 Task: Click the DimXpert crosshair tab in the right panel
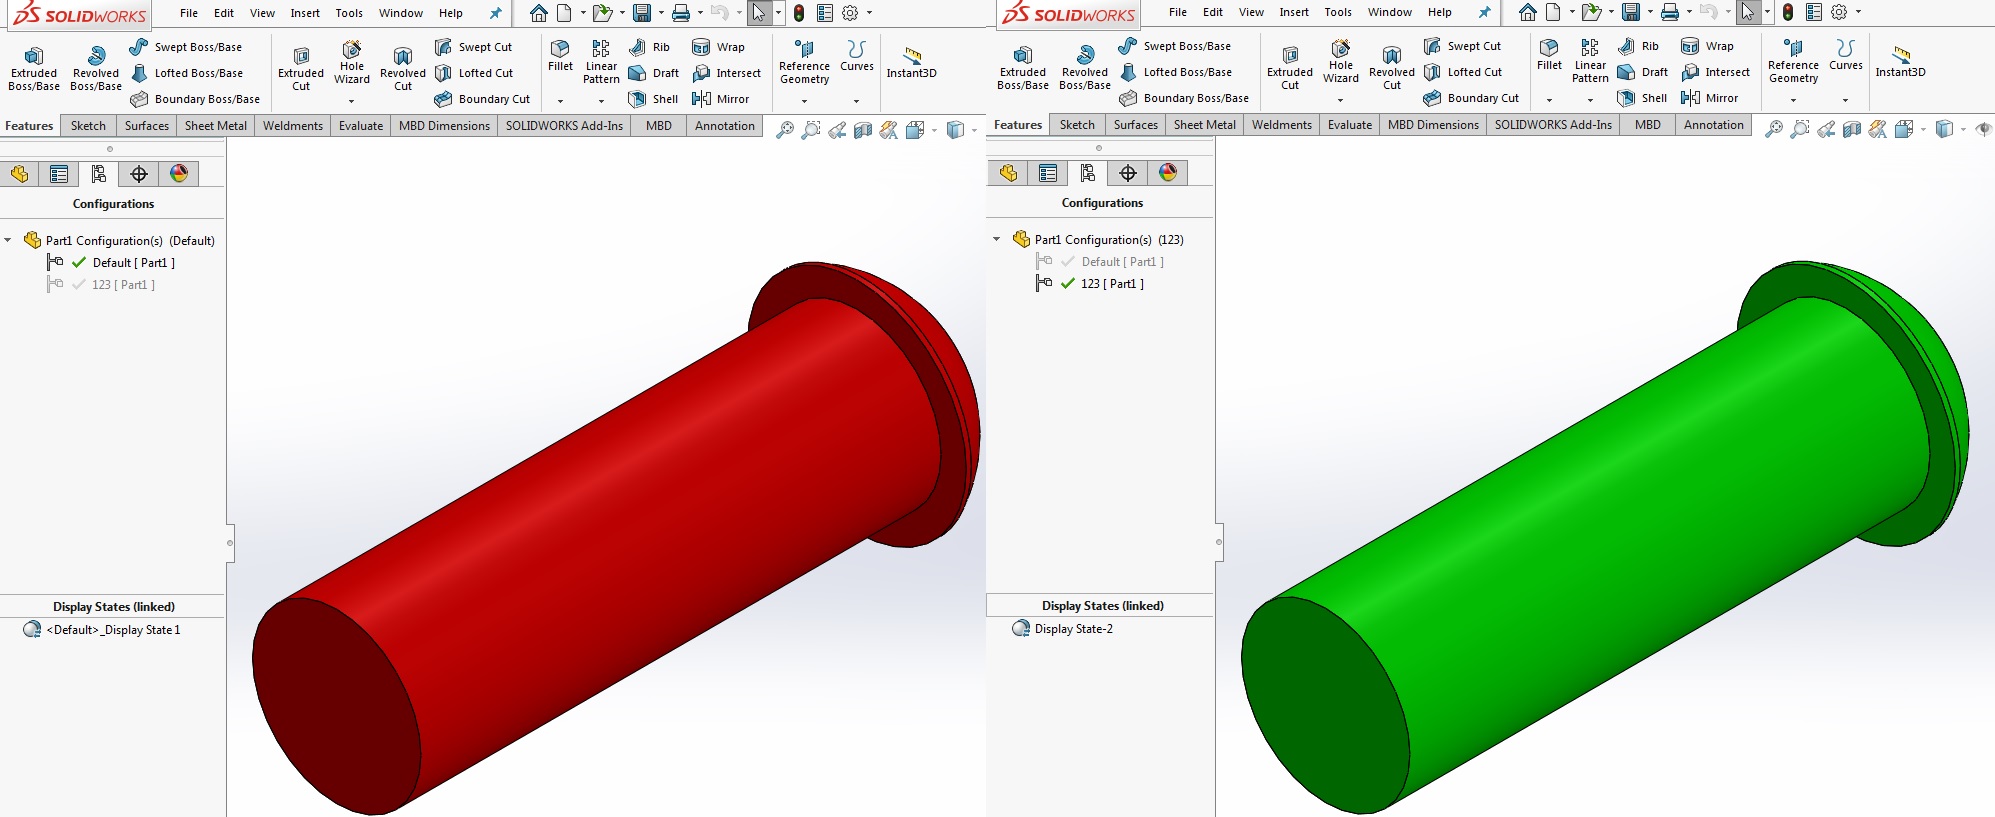pyautogui.click(x=1128, y=173)
